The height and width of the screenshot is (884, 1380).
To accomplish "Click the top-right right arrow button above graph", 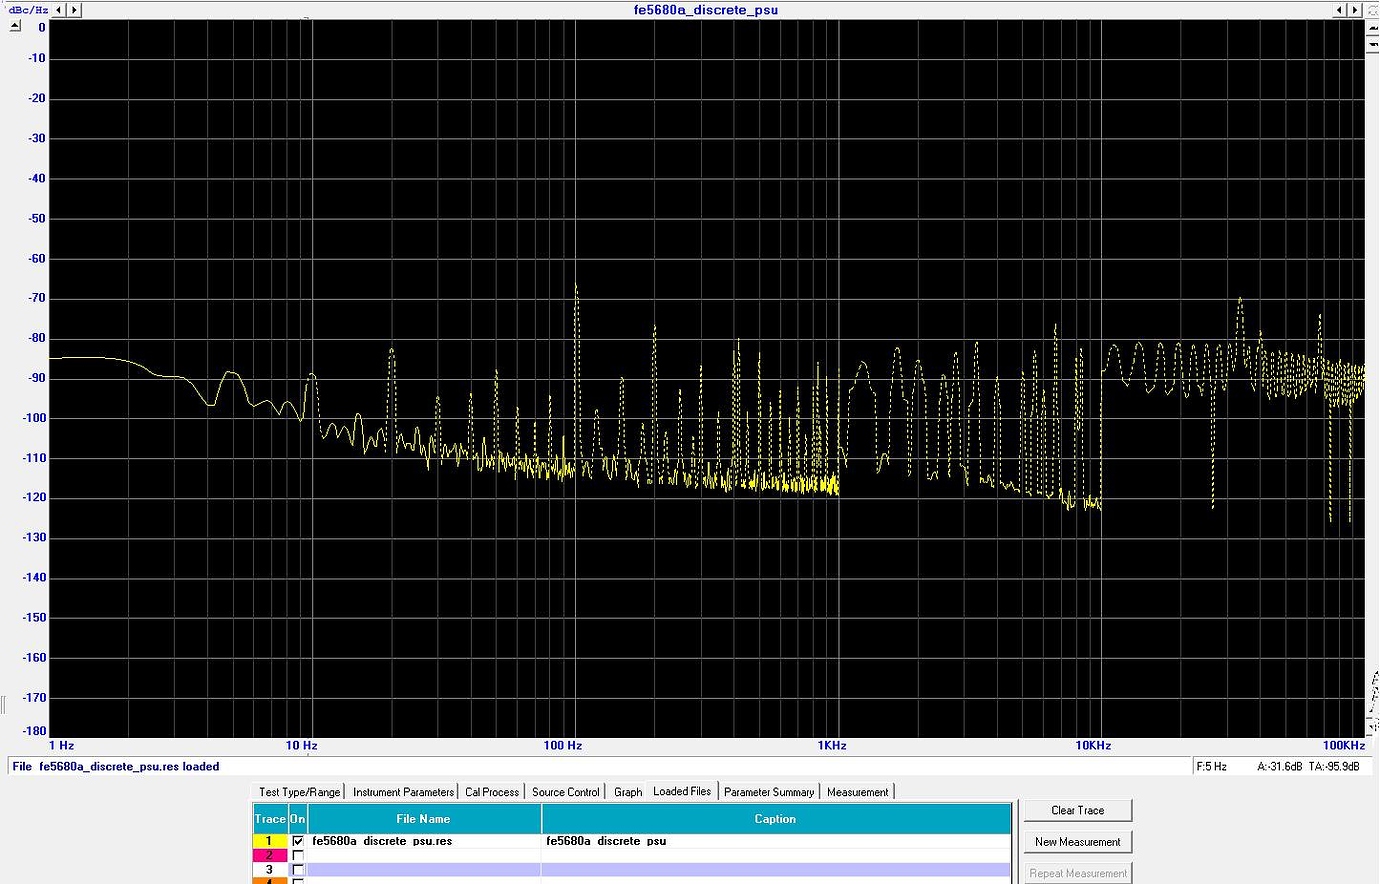I will click(1356, 10).
